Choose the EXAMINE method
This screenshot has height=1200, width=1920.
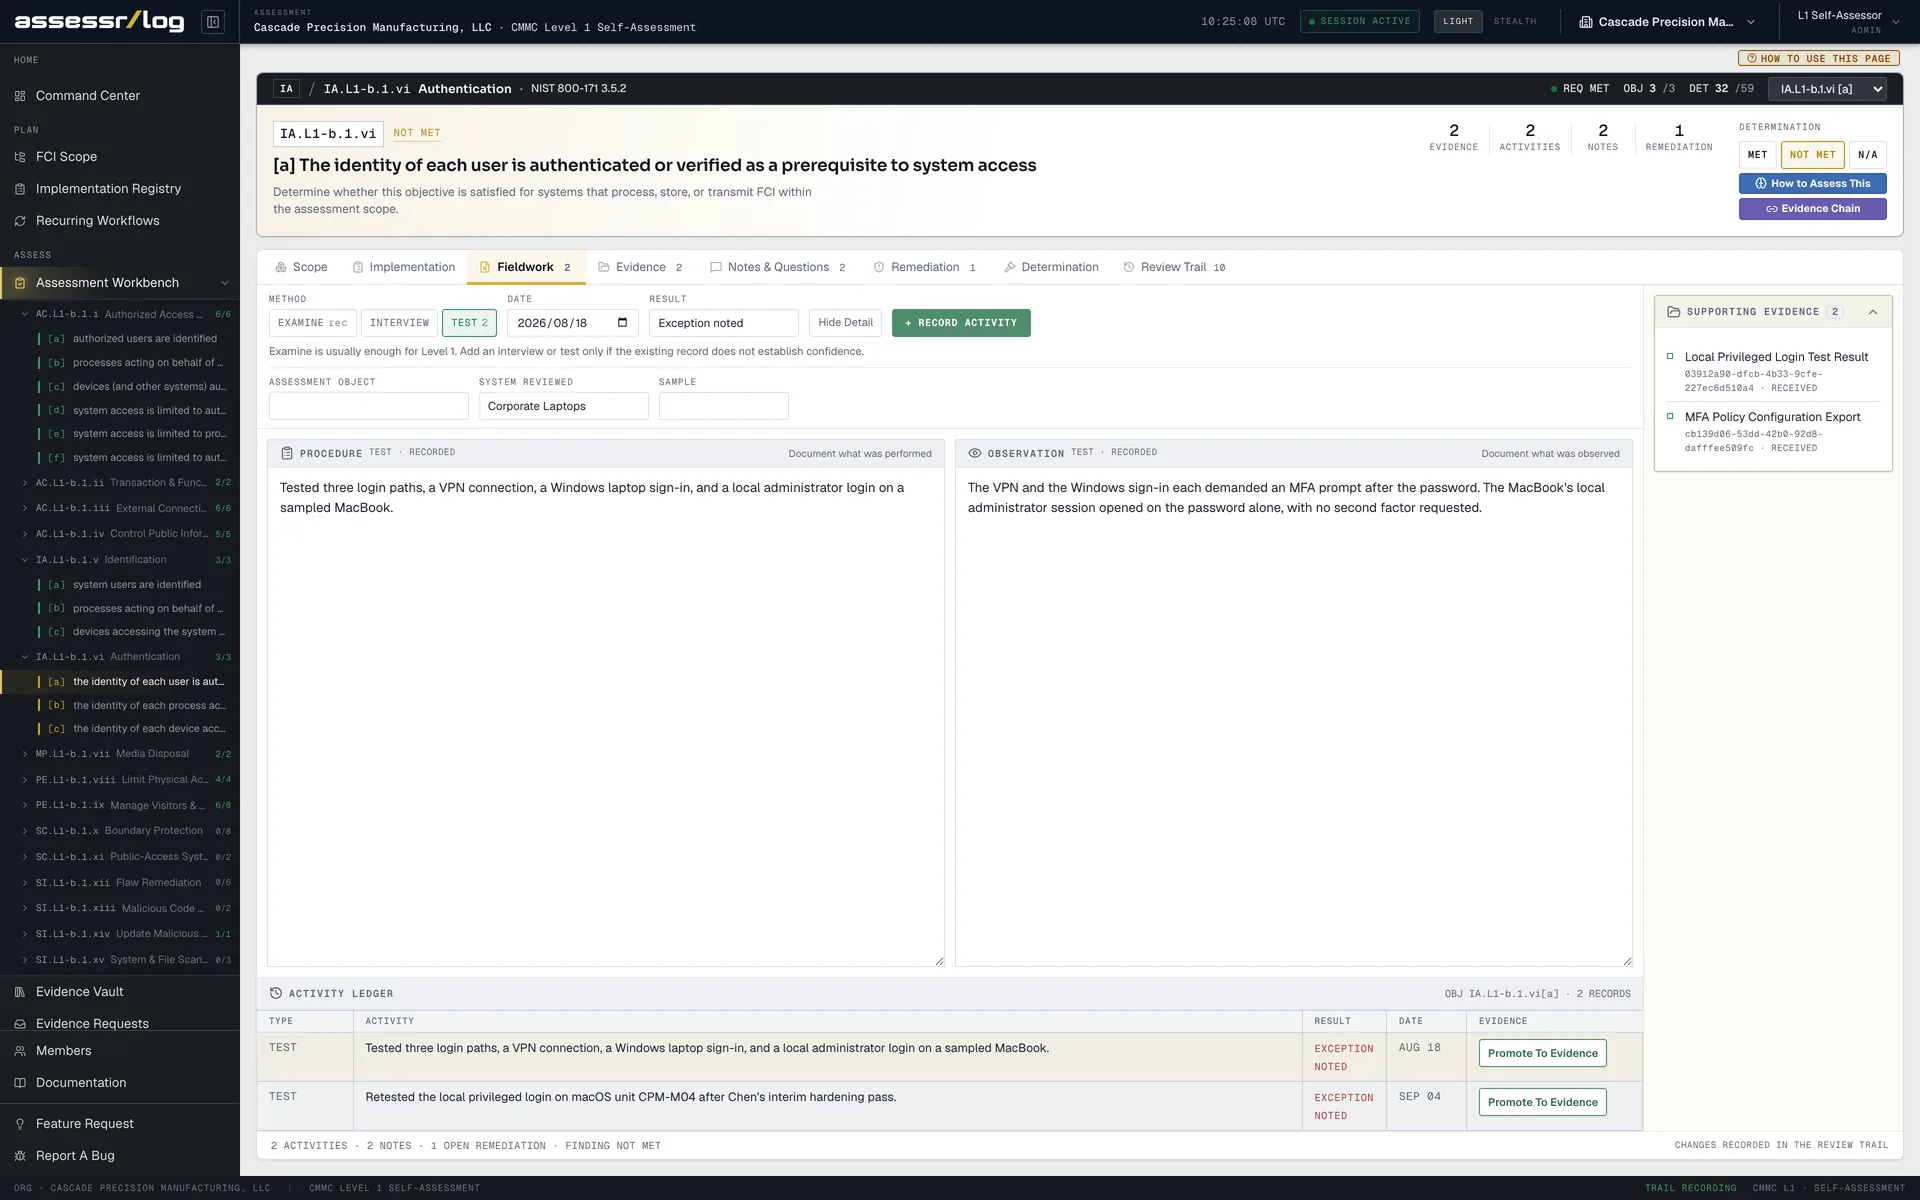pyautogui.click(x=313, y=323)
